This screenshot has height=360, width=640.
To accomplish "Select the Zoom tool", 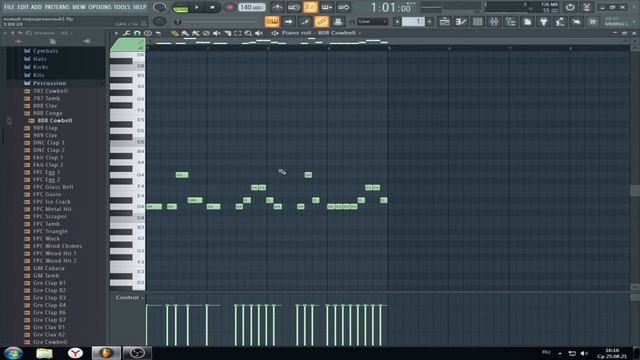I will pyautogui.click(x=248, y=33).
